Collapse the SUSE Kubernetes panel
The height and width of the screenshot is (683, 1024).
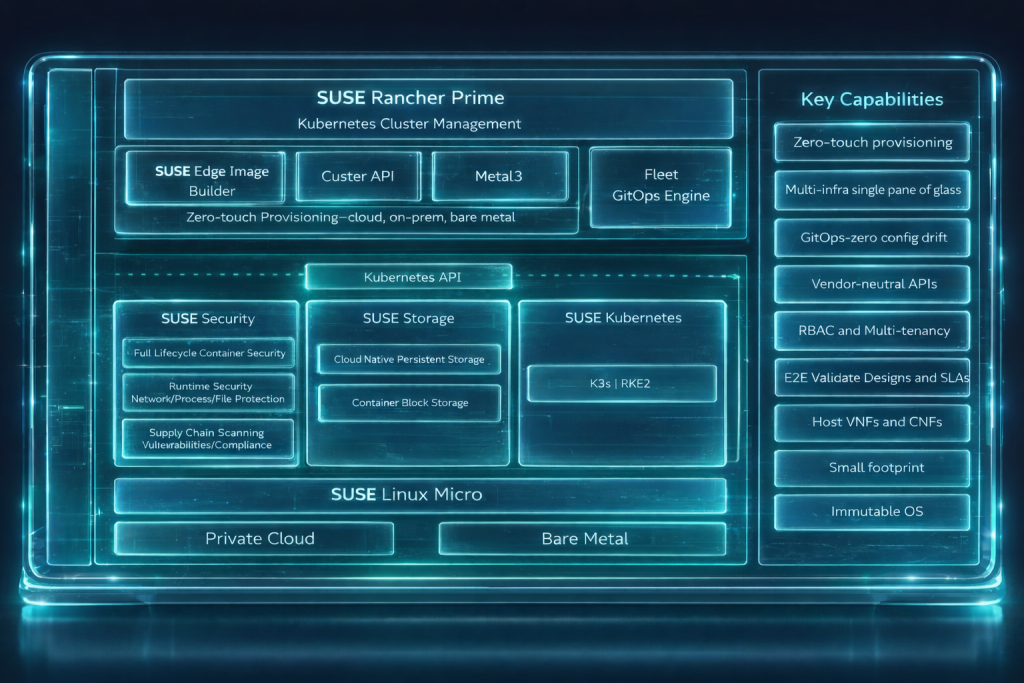pos(620,317)
